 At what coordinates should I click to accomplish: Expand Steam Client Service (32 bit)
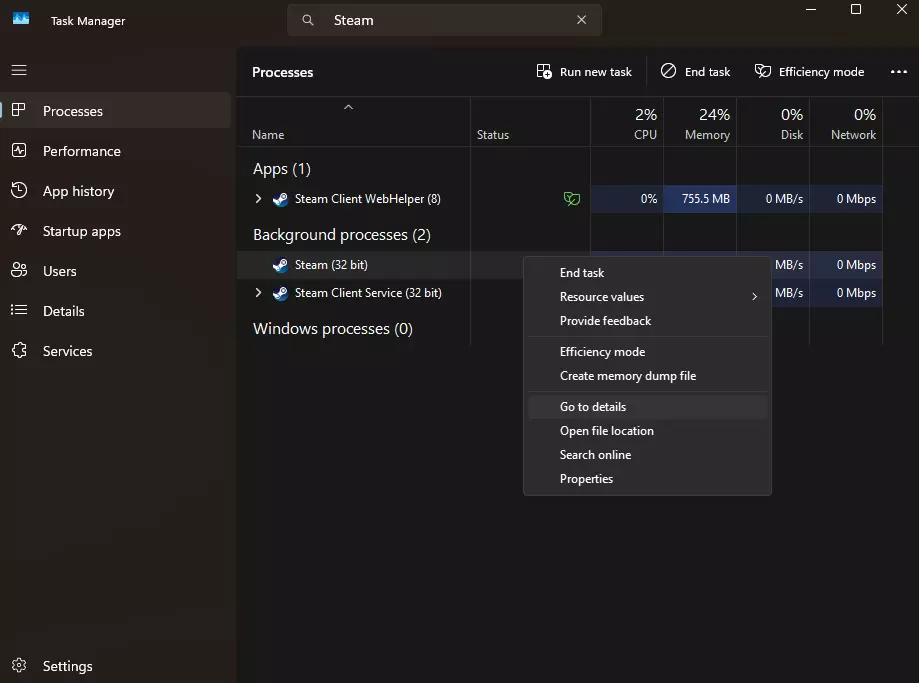coord(258,293)
